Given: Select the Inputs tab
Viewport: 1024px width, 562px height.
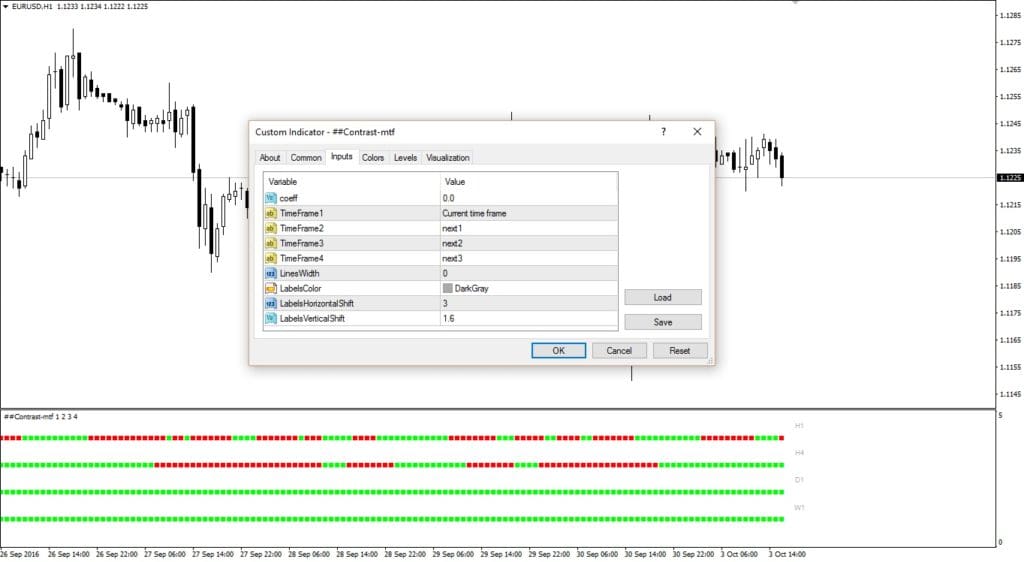Looking at the screenshot, I should tap(342, 157).
